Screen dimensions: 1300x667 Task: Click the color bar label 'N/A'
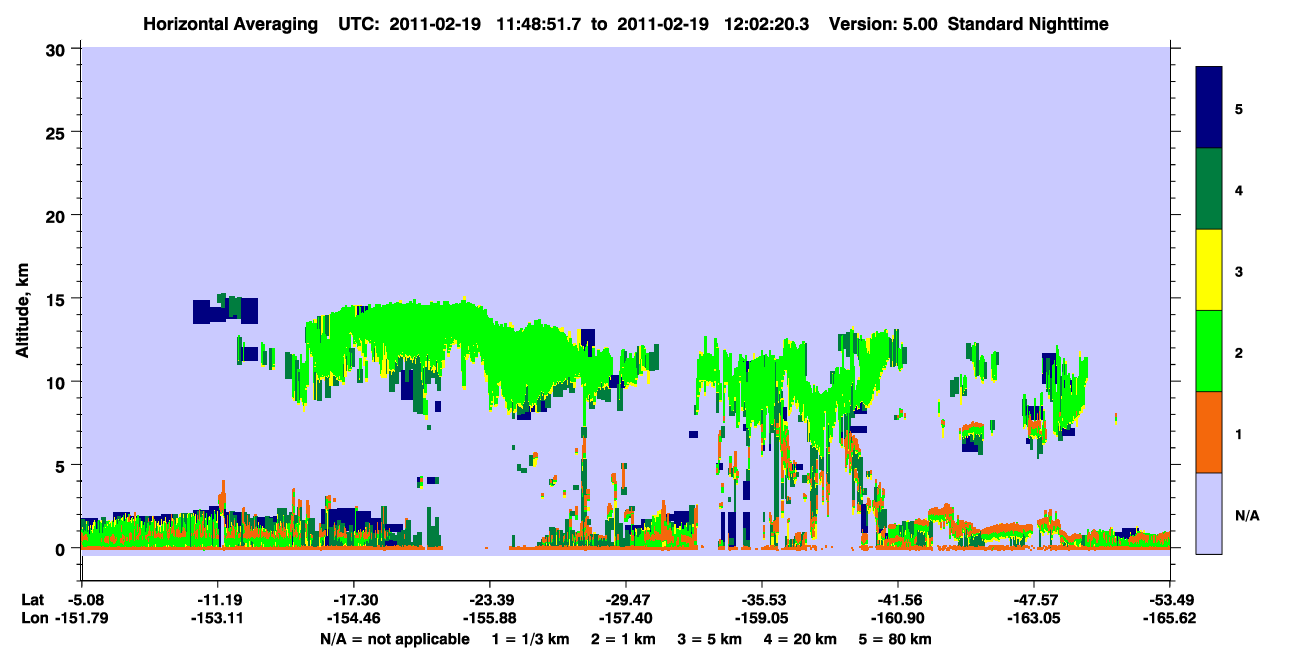pos(1246,516)
